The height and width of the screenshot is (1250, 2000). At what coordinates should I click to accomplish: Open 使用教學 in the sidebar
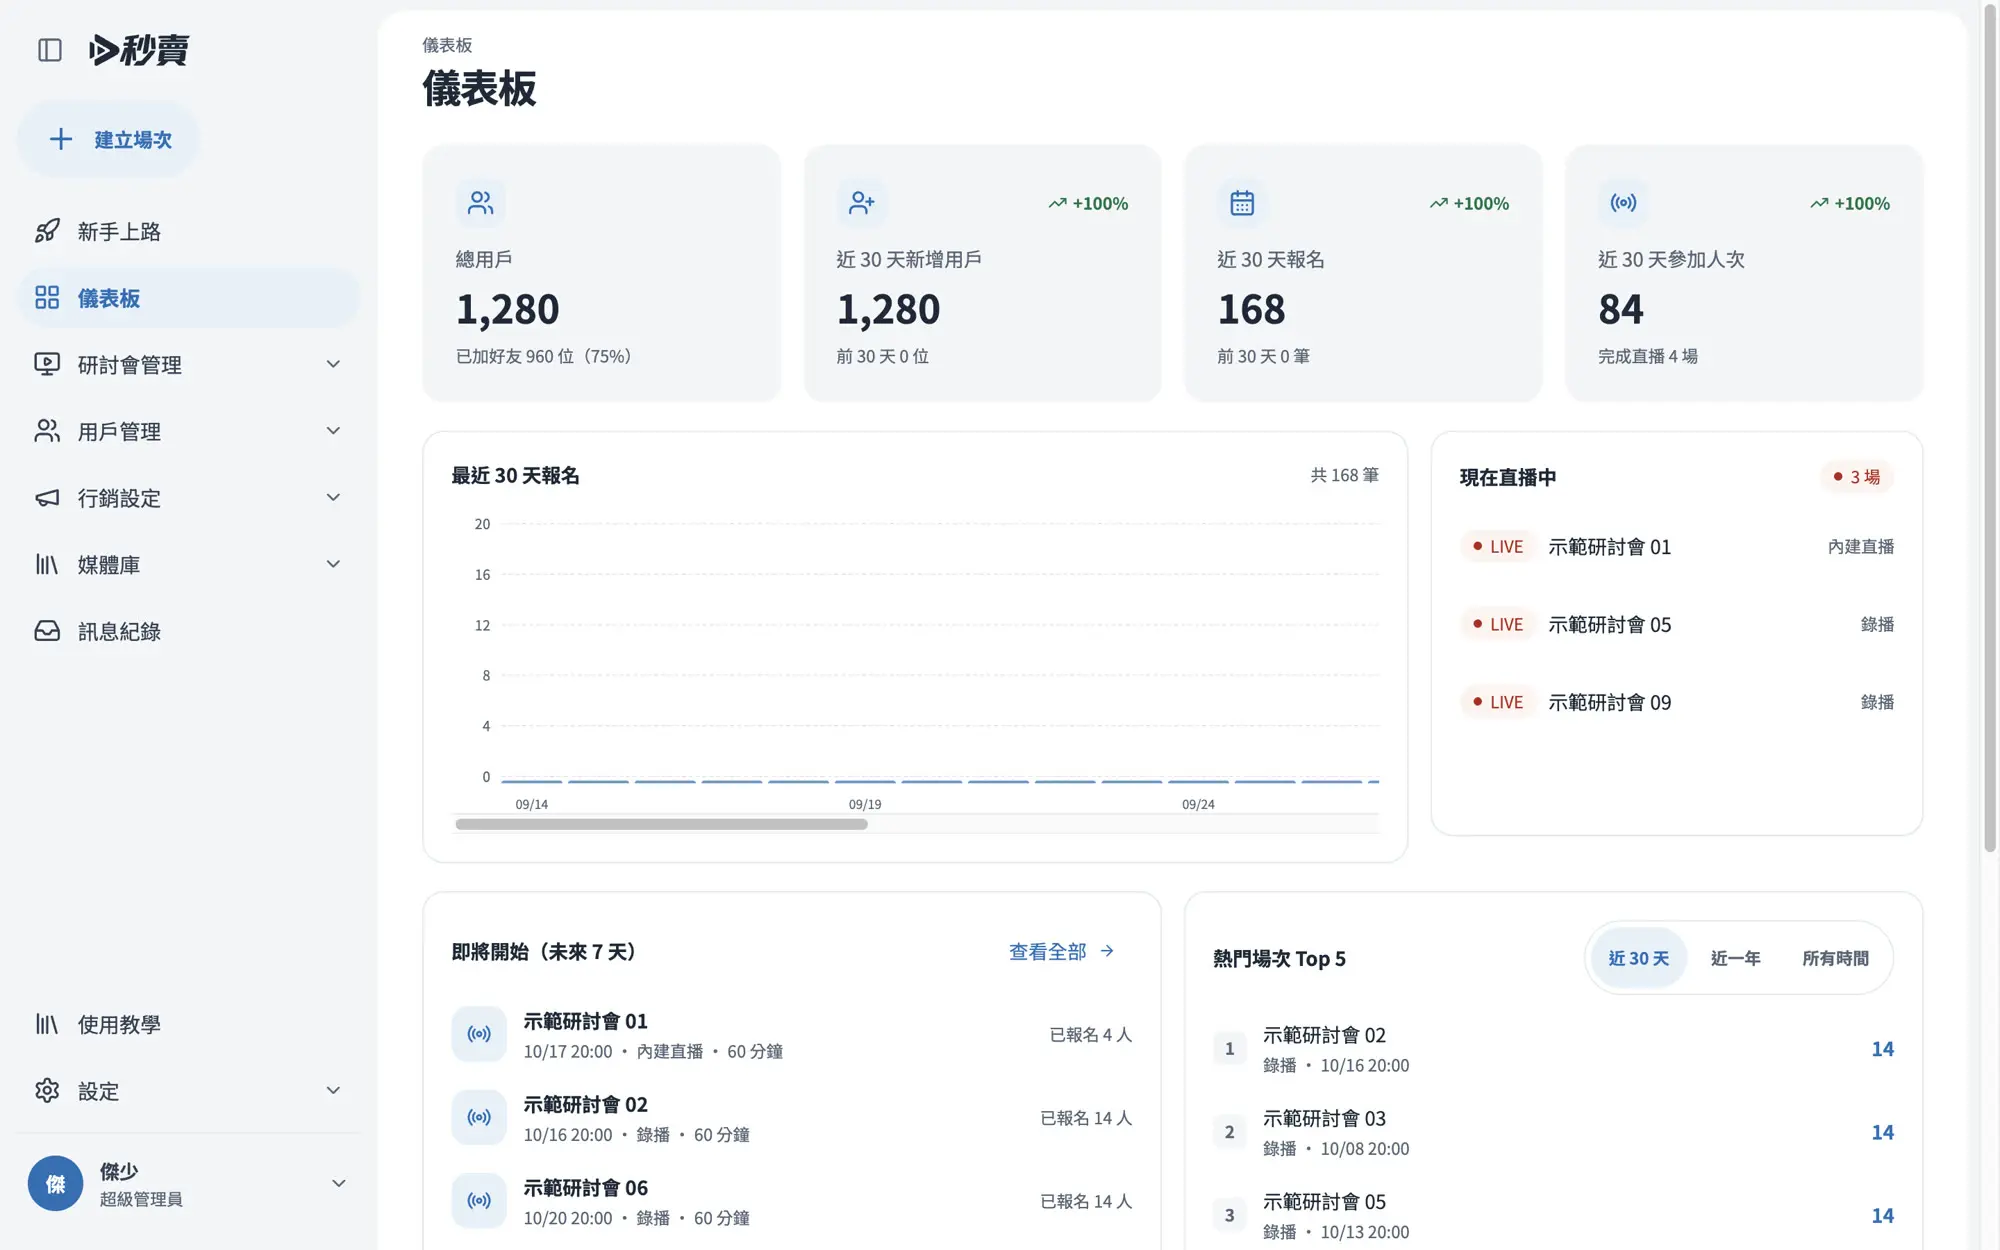188,1024
